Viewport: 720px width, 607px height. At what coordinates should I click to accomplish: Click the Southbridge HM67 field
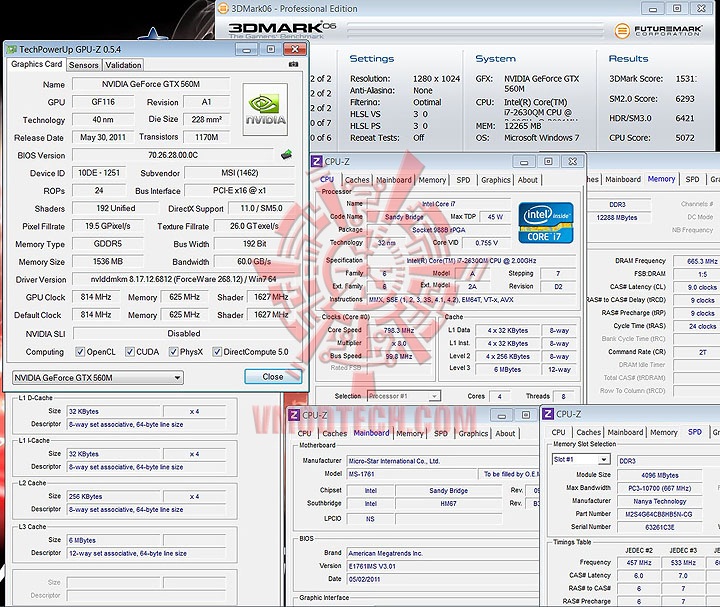point(448,504)
